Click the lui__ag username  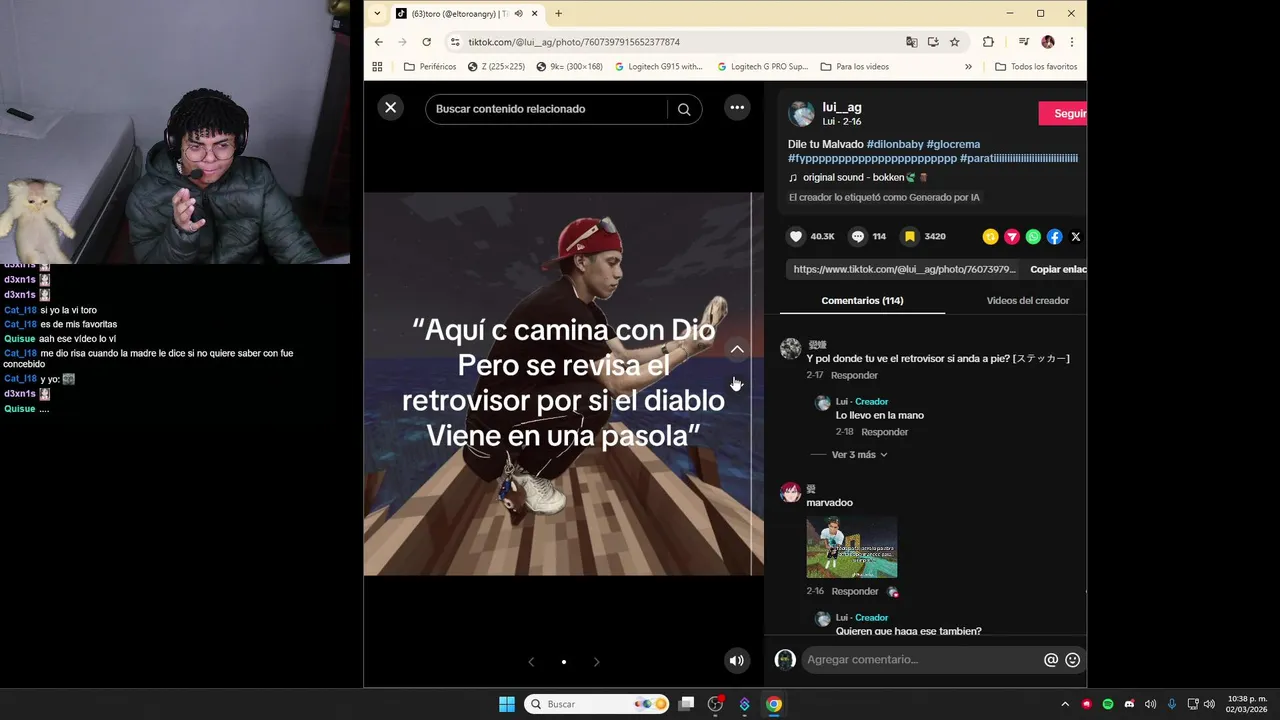842,107
